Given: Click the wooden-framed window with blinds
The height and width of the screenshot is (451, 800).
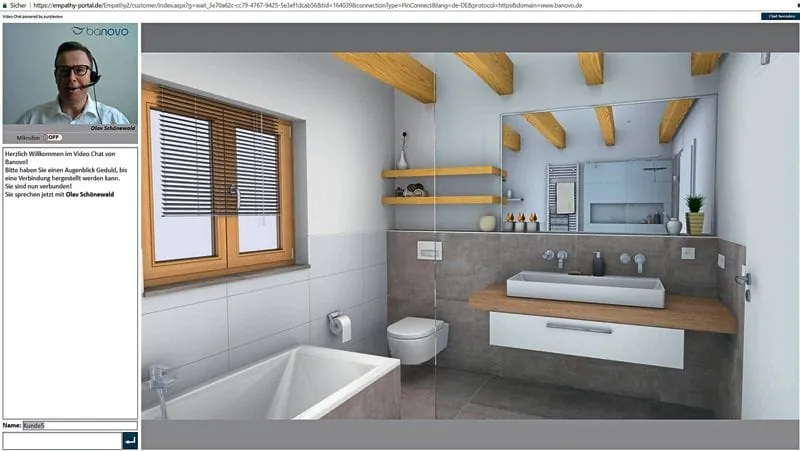Looking at the screenshot, I should 216,182.
